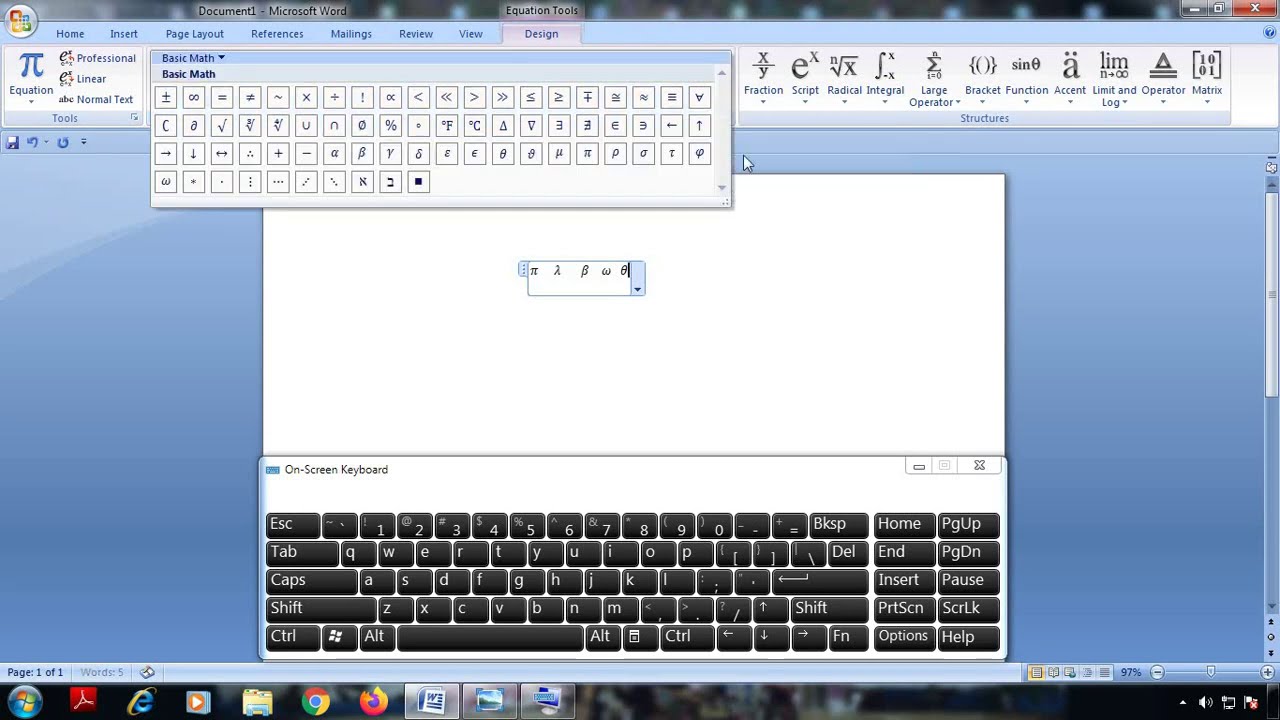Image resolution: width=1280 pixels, height=720 pixels.
Task: Insert the sigma symbol
Action: tap(643, 153)
